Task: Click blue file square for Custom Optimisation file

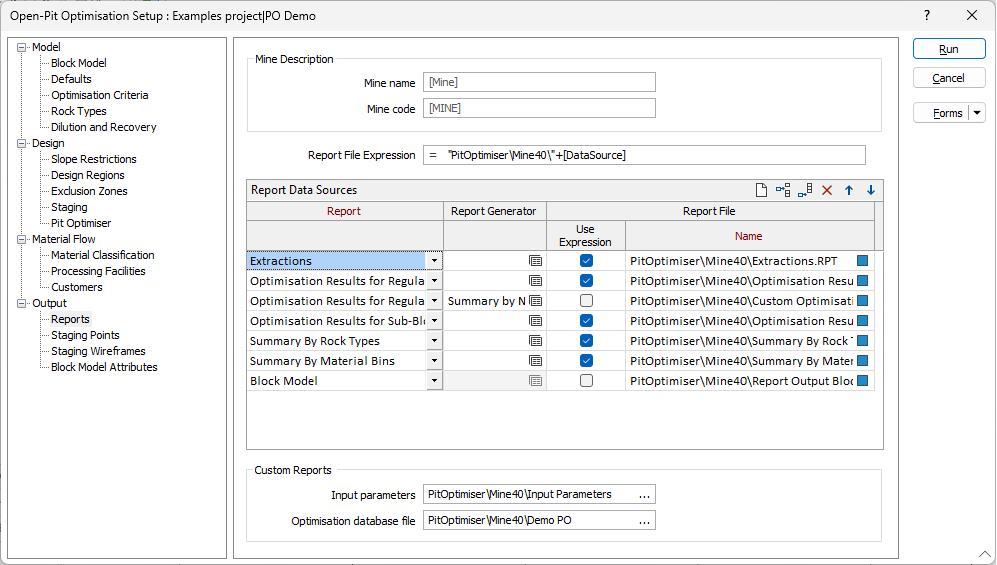Action: click(863, 301)
